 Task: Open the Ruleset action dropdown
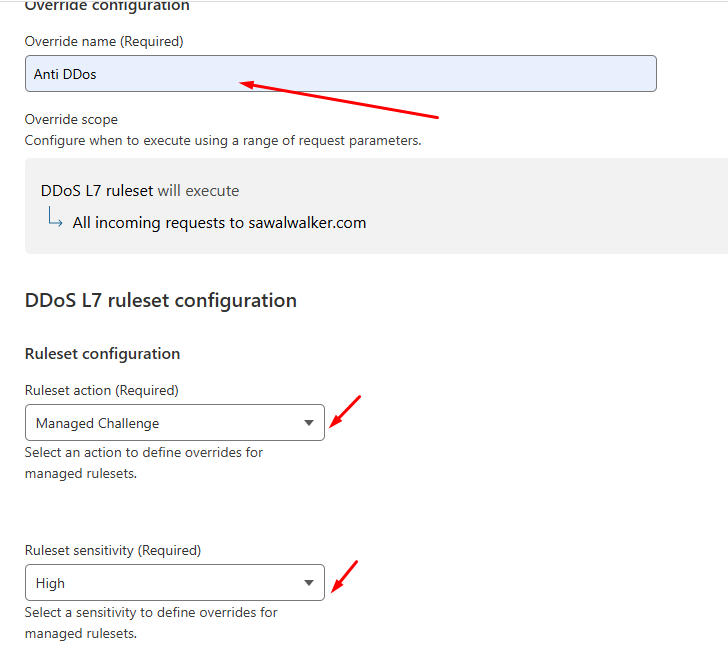[x=174, y=423]
